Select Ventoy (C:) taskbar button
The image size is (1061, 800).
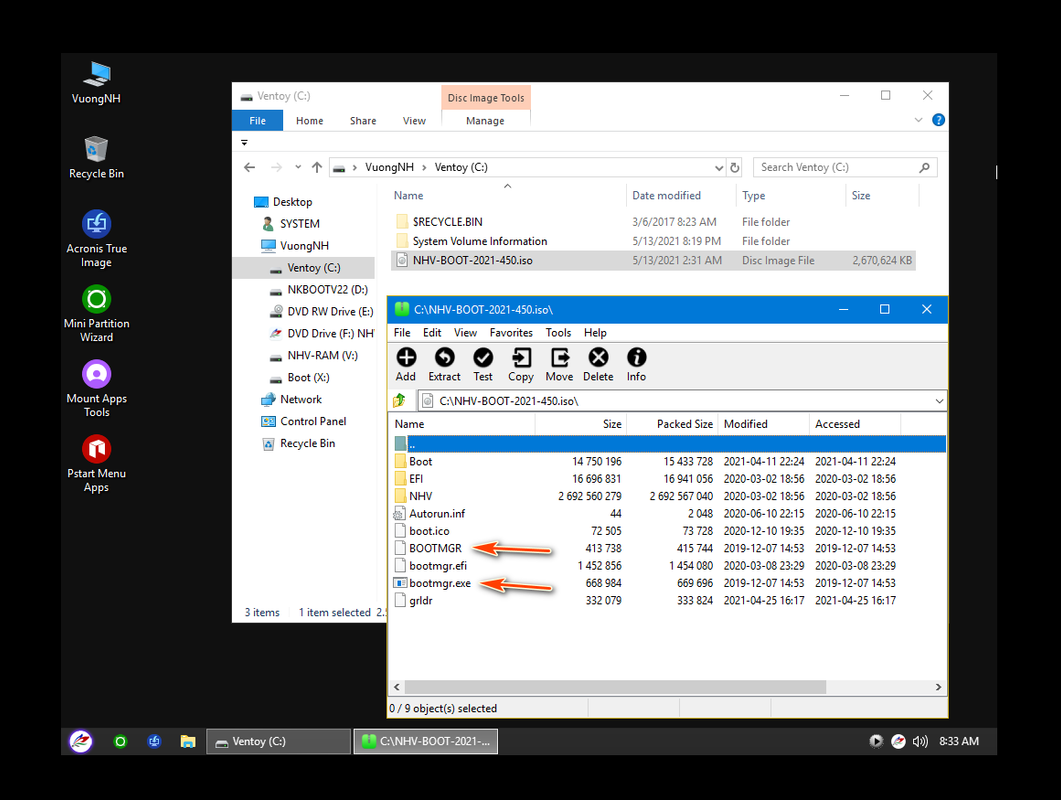click(279, 741)
